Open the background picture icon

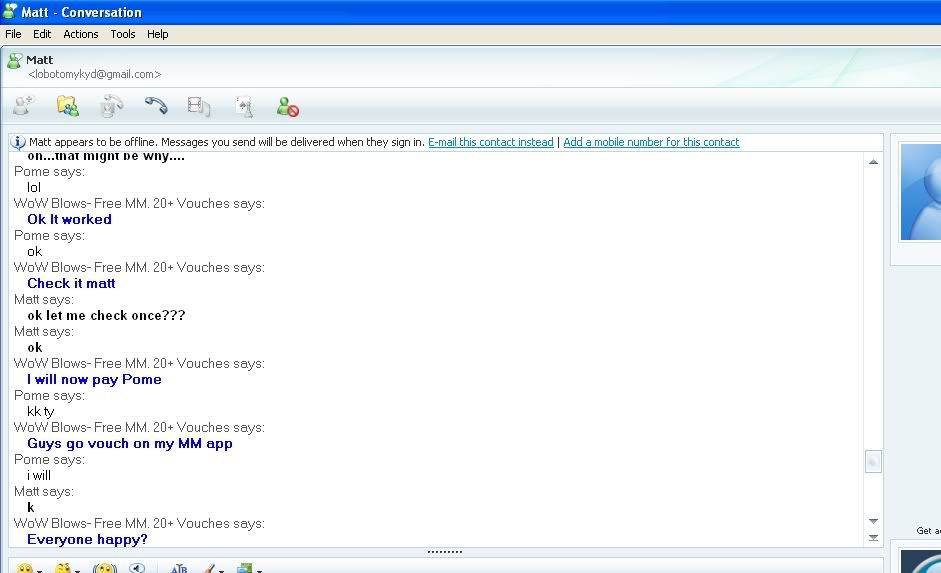coord(244,568)
